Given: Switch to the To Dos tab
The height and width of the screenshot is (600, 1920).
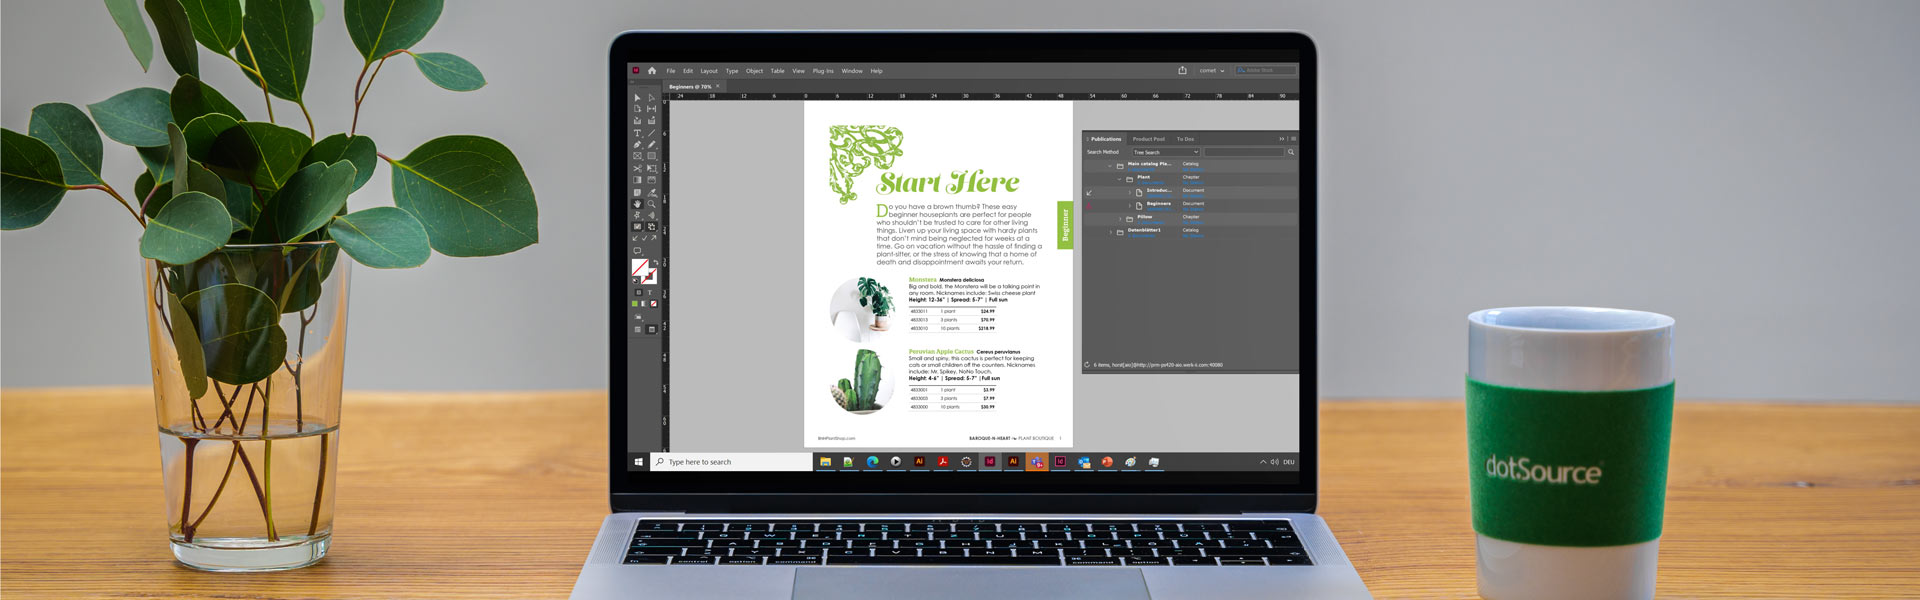Looking at the screenshot, I should coord(1185,139).
